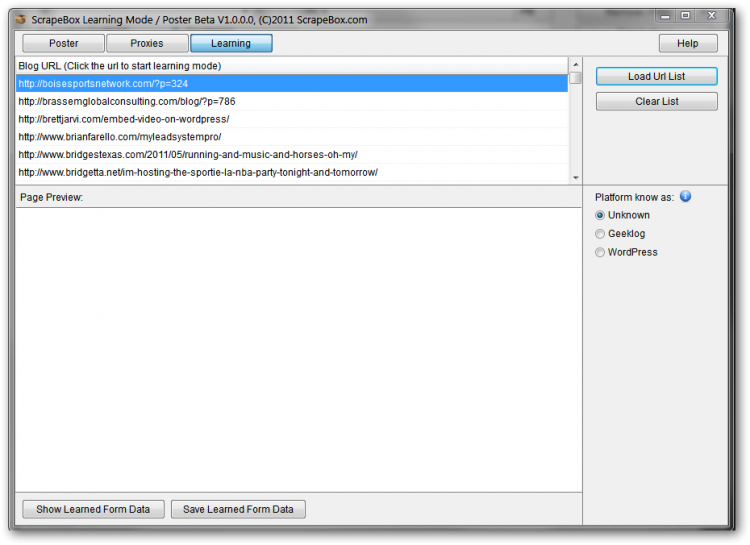Image resolution: width=750 pixels, height=545 pixels.
Task: Click Save Learned Form Data button
Action: [x=238, y=510]
